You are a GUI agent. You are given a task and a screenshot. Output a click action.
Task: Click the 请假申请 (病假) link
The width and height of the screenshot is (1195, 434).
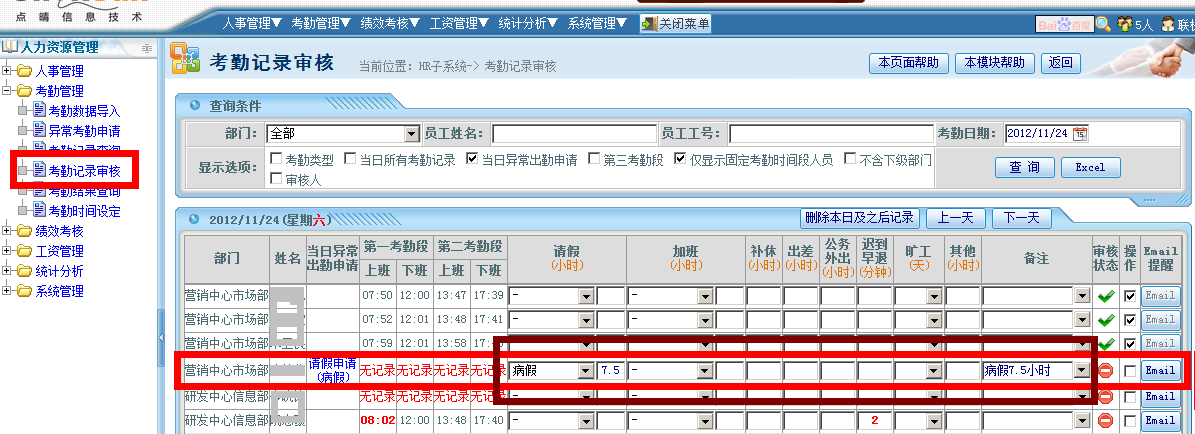pos(333,370)
